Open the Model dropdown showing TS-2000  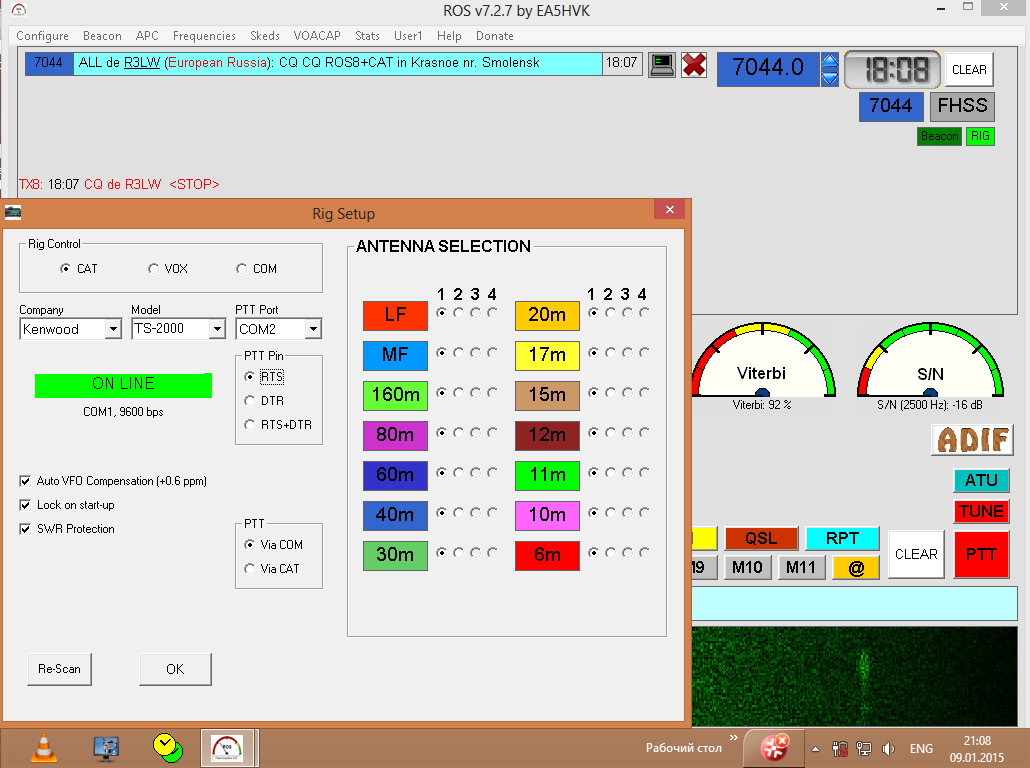point(217,329)
